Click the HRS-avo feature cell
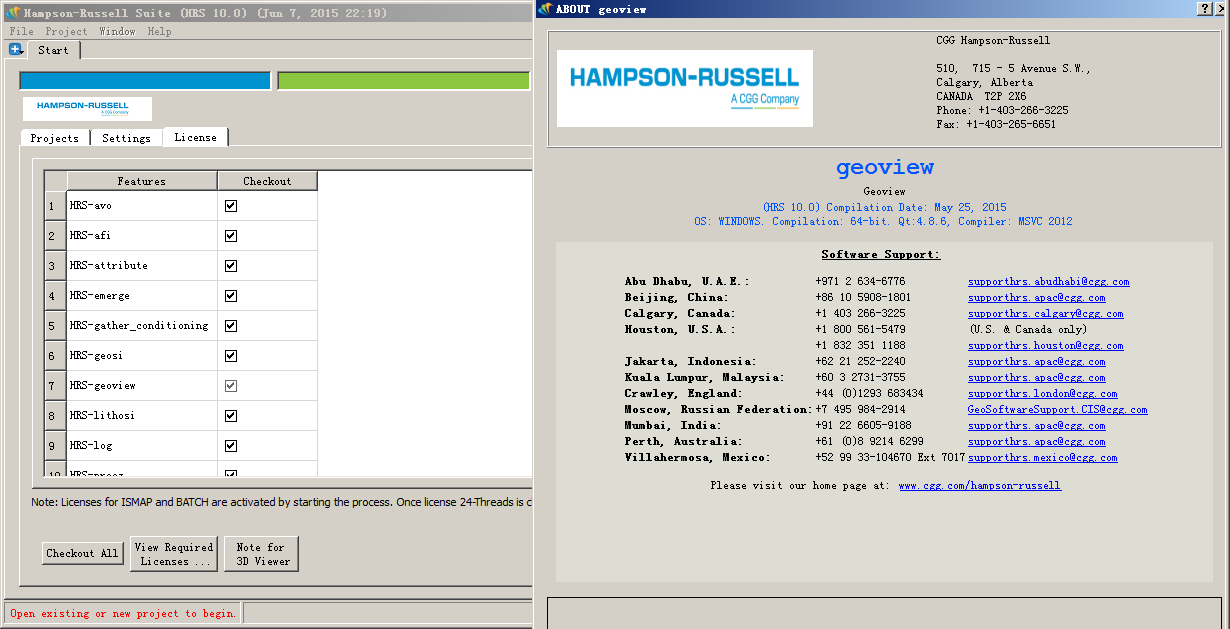Viewport: 1230px width, 629px height. pyautogui.click(x=142, y=206)
